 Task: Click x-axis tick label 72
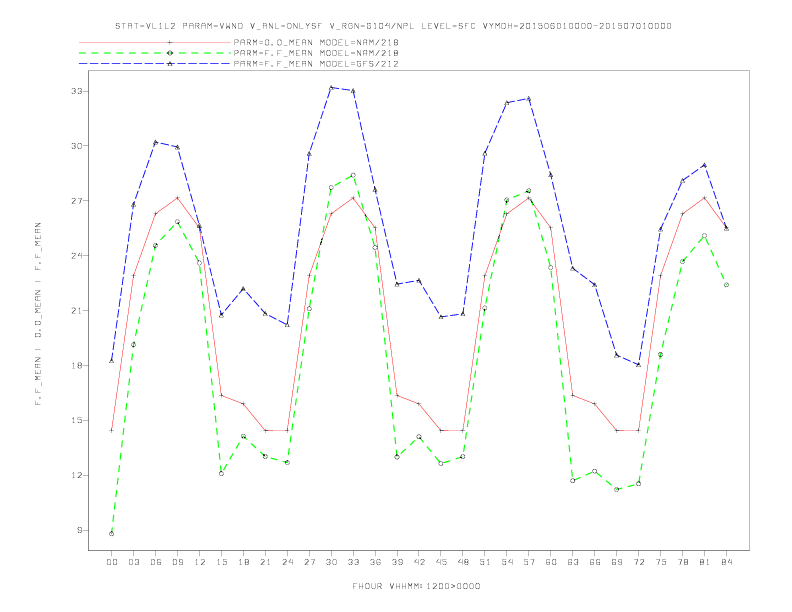click(x=638, y=562)
